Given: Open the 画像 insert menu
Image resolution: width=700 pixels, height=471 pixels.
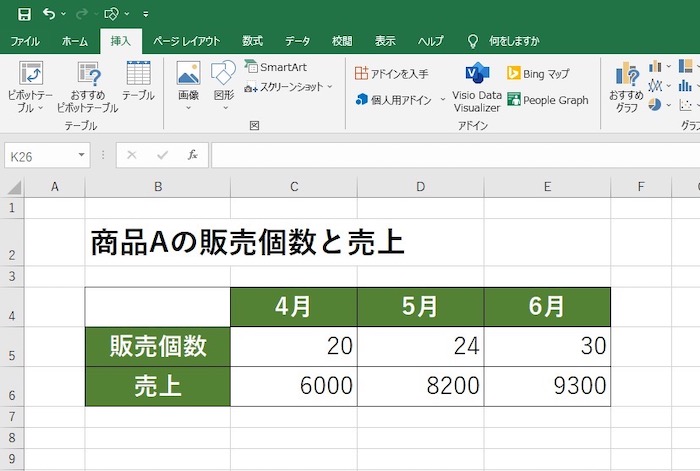Looking at the screenshot, I should click(x=188, y=86).
